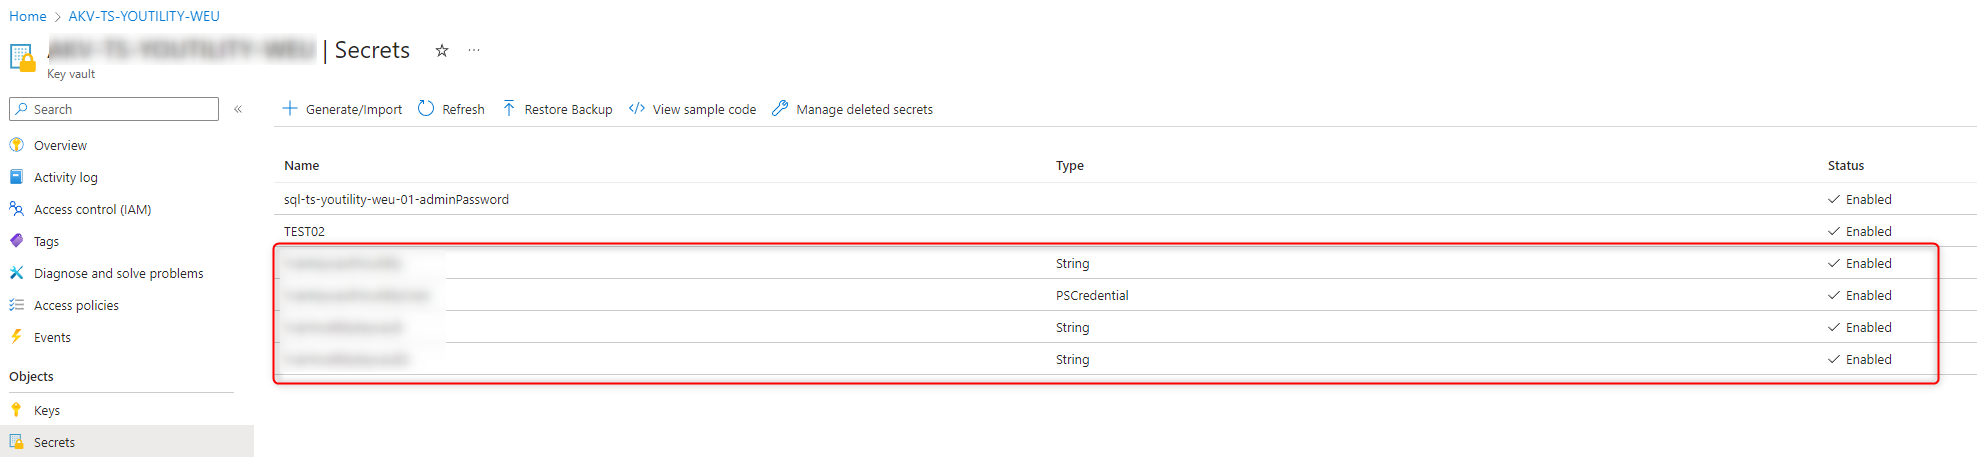Open View sample code

pyautogui.click(x=704, y=110)
